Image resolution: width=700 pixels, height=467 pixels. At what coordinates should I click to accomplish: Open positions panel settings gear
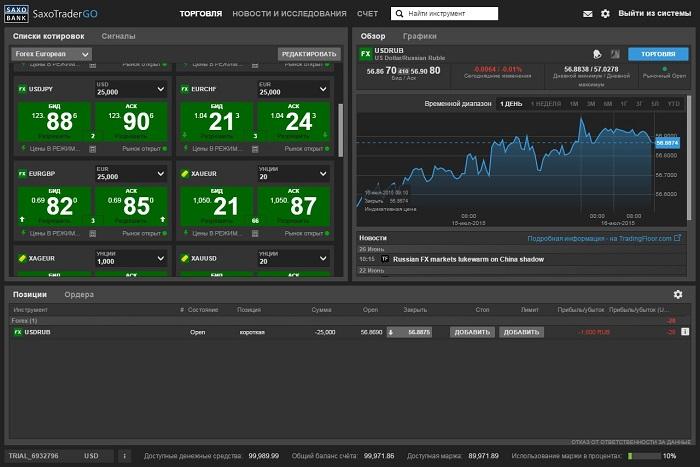click(x=678, y=294)
